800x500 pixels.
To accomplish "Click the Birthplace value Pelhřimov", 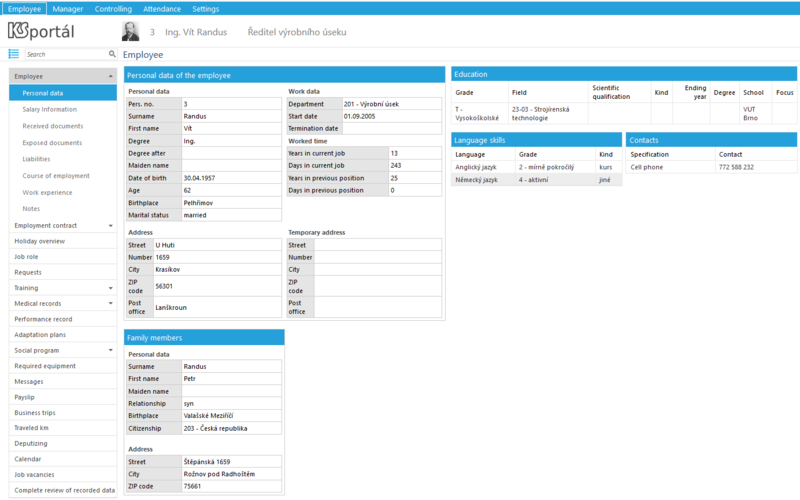I will coord(231,203).
